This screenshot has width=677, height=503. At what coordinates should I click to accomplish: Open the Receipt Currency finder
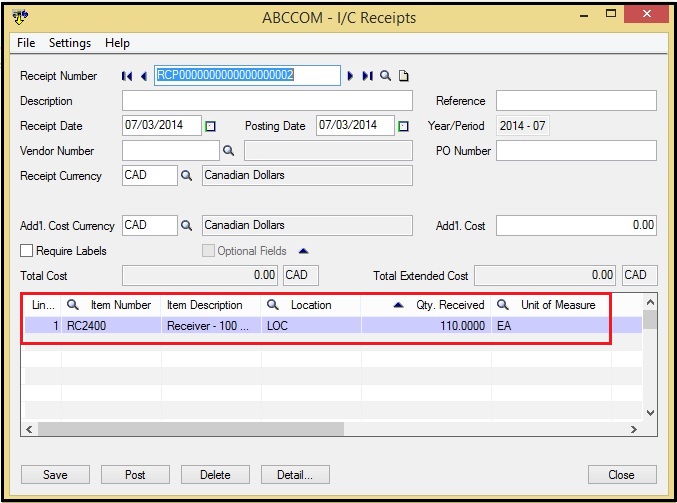pyautogui.click(x=186, y=176)
